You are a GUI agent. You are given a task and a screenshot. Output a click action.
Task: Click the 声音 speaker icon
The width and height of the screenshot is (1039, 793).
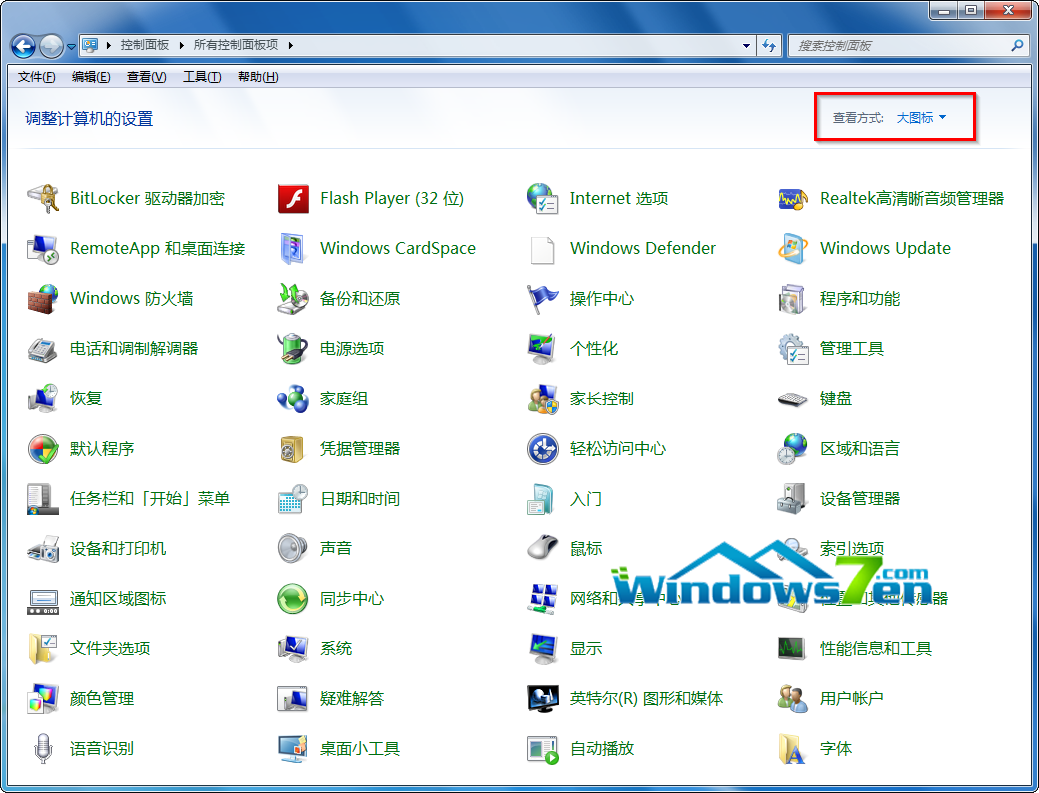tap(293, 549)
